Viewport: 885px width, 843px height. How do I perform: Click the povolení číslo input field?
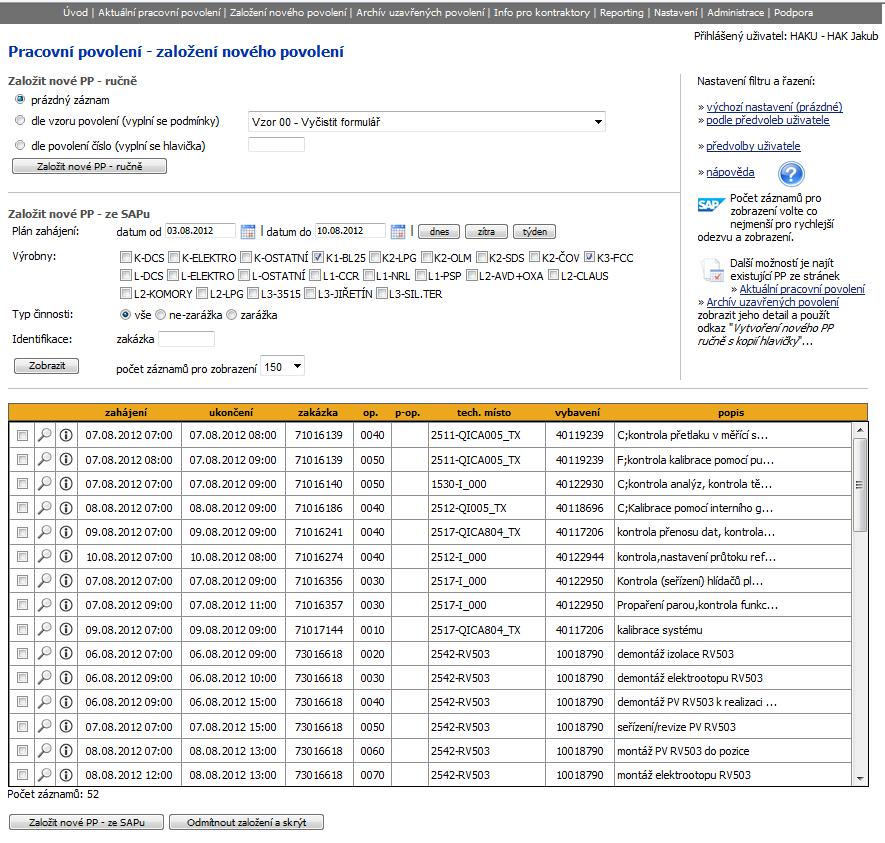pos(277,145)
